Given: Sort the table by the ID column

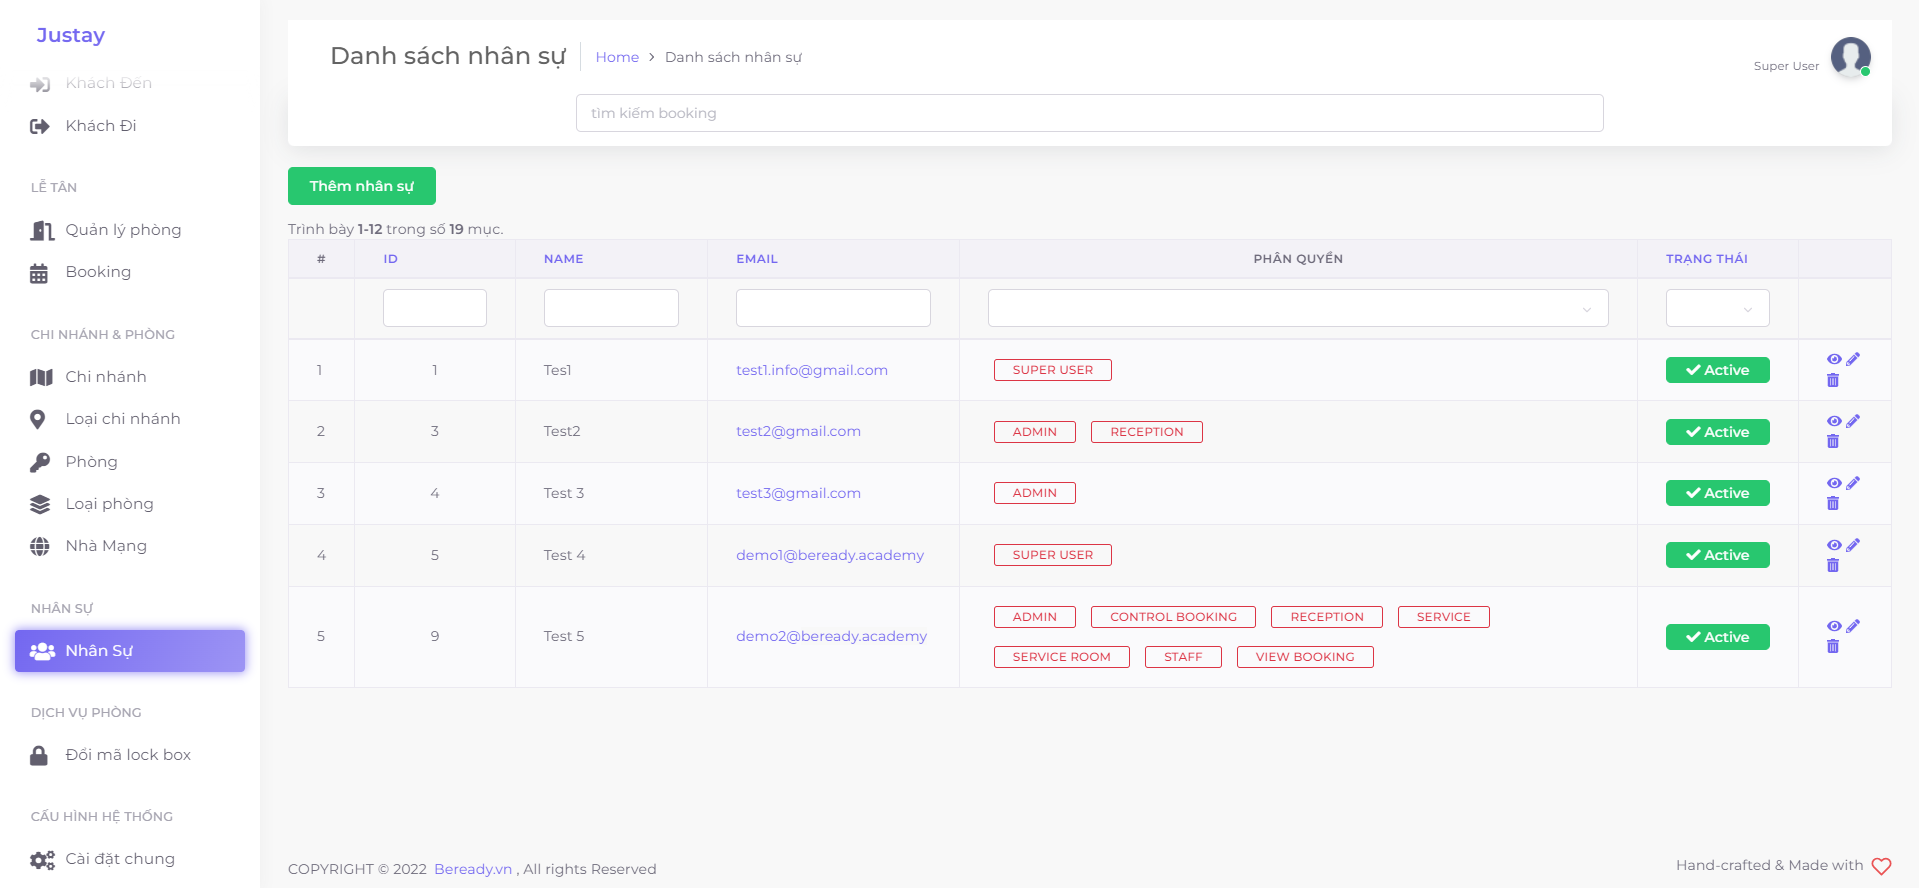Looking at the screenshot, I should point(390,259).
